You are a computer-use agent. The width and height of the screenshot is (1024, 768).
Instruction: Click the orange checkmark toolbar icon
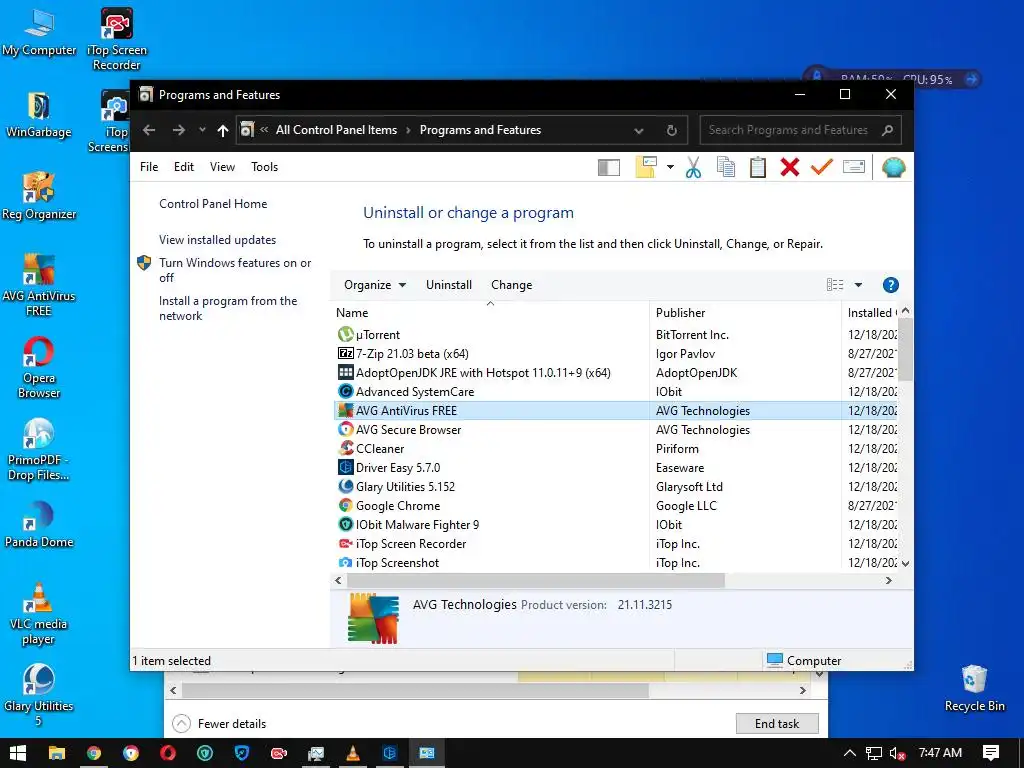tap(822, 167)
